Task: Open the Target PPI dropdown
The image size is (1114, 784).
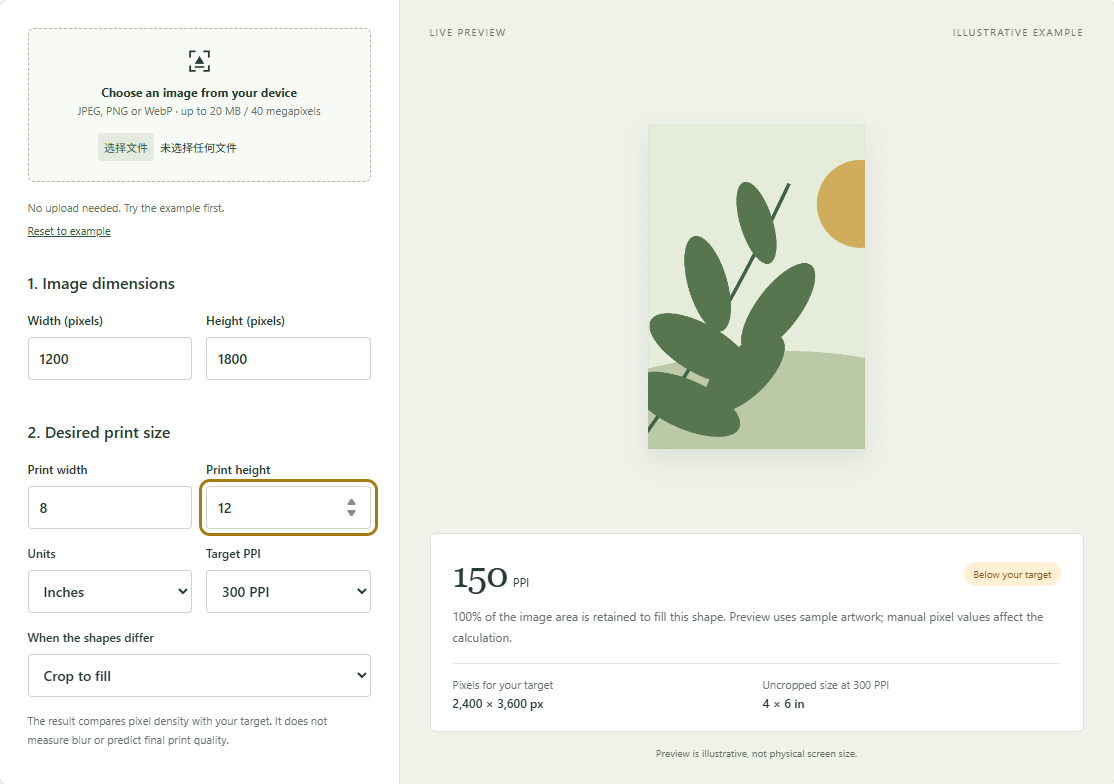Action: (x=288, y=592)
